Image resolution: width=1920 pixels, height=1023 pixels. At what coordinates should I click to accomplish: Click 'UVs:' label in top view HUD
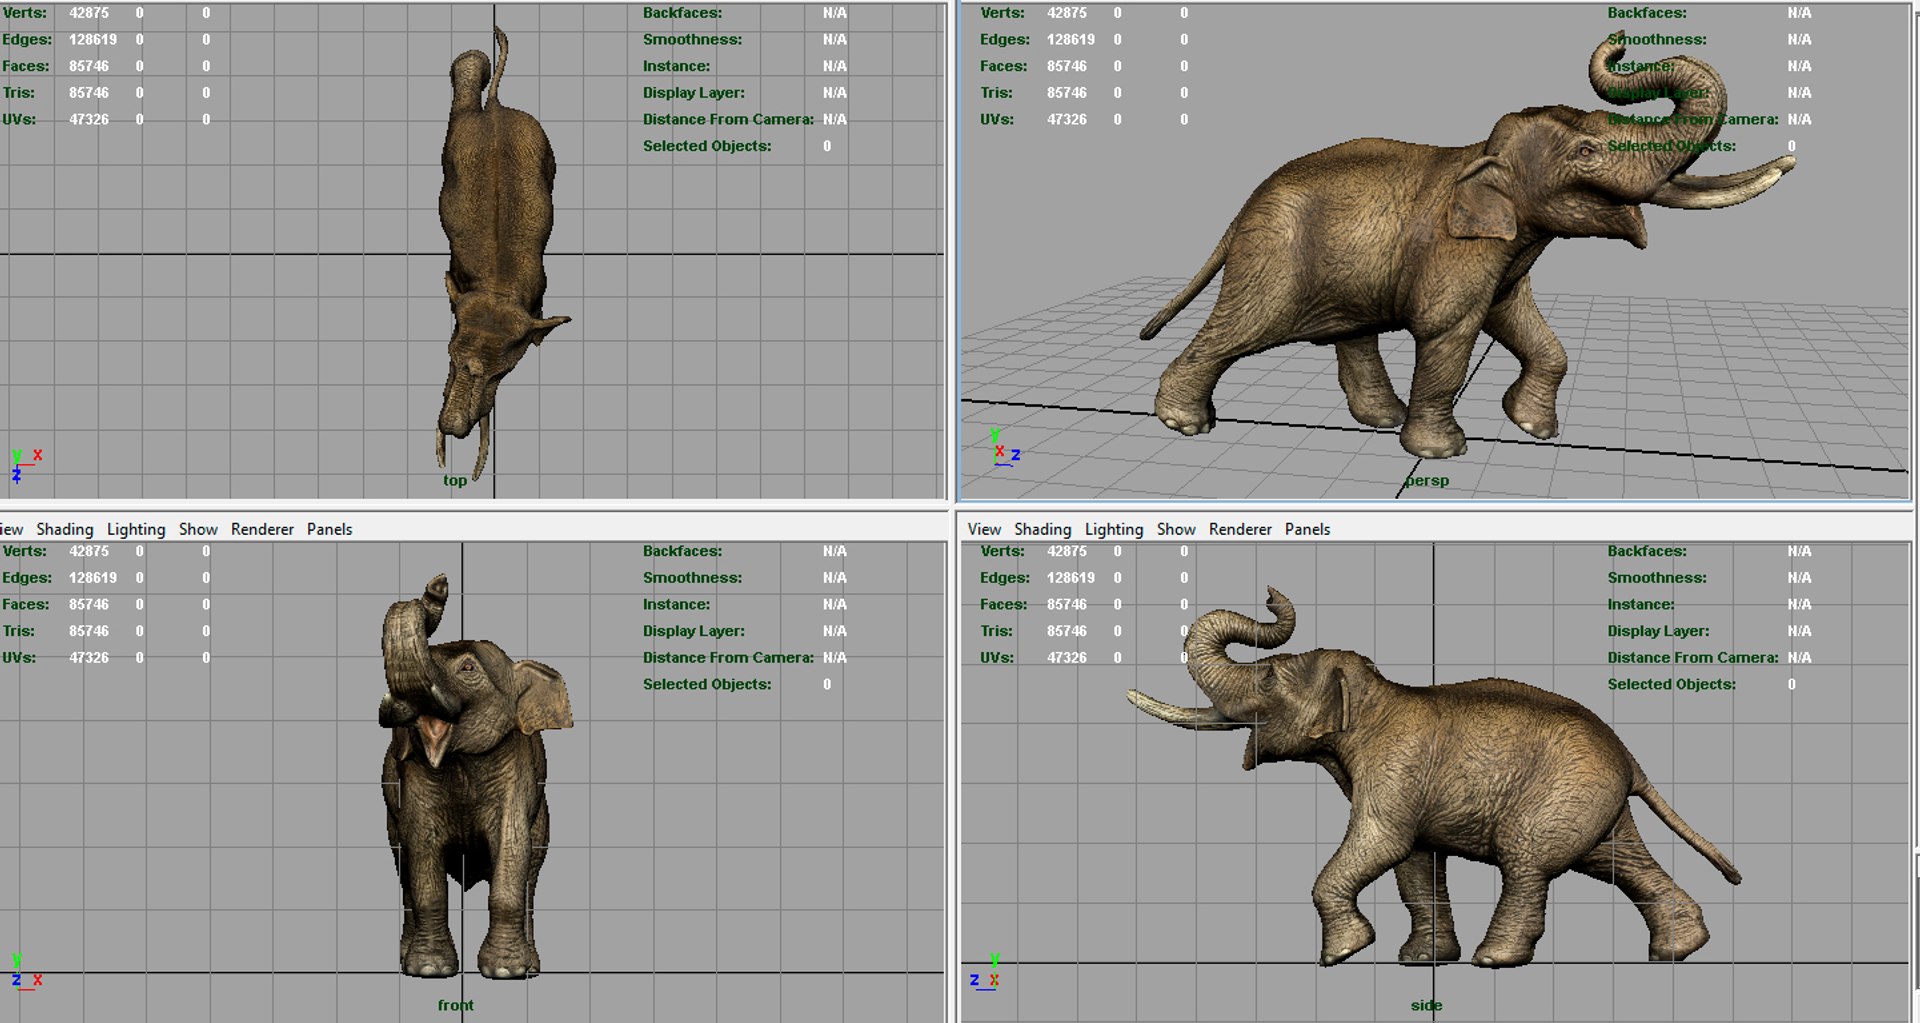[19, 119]
